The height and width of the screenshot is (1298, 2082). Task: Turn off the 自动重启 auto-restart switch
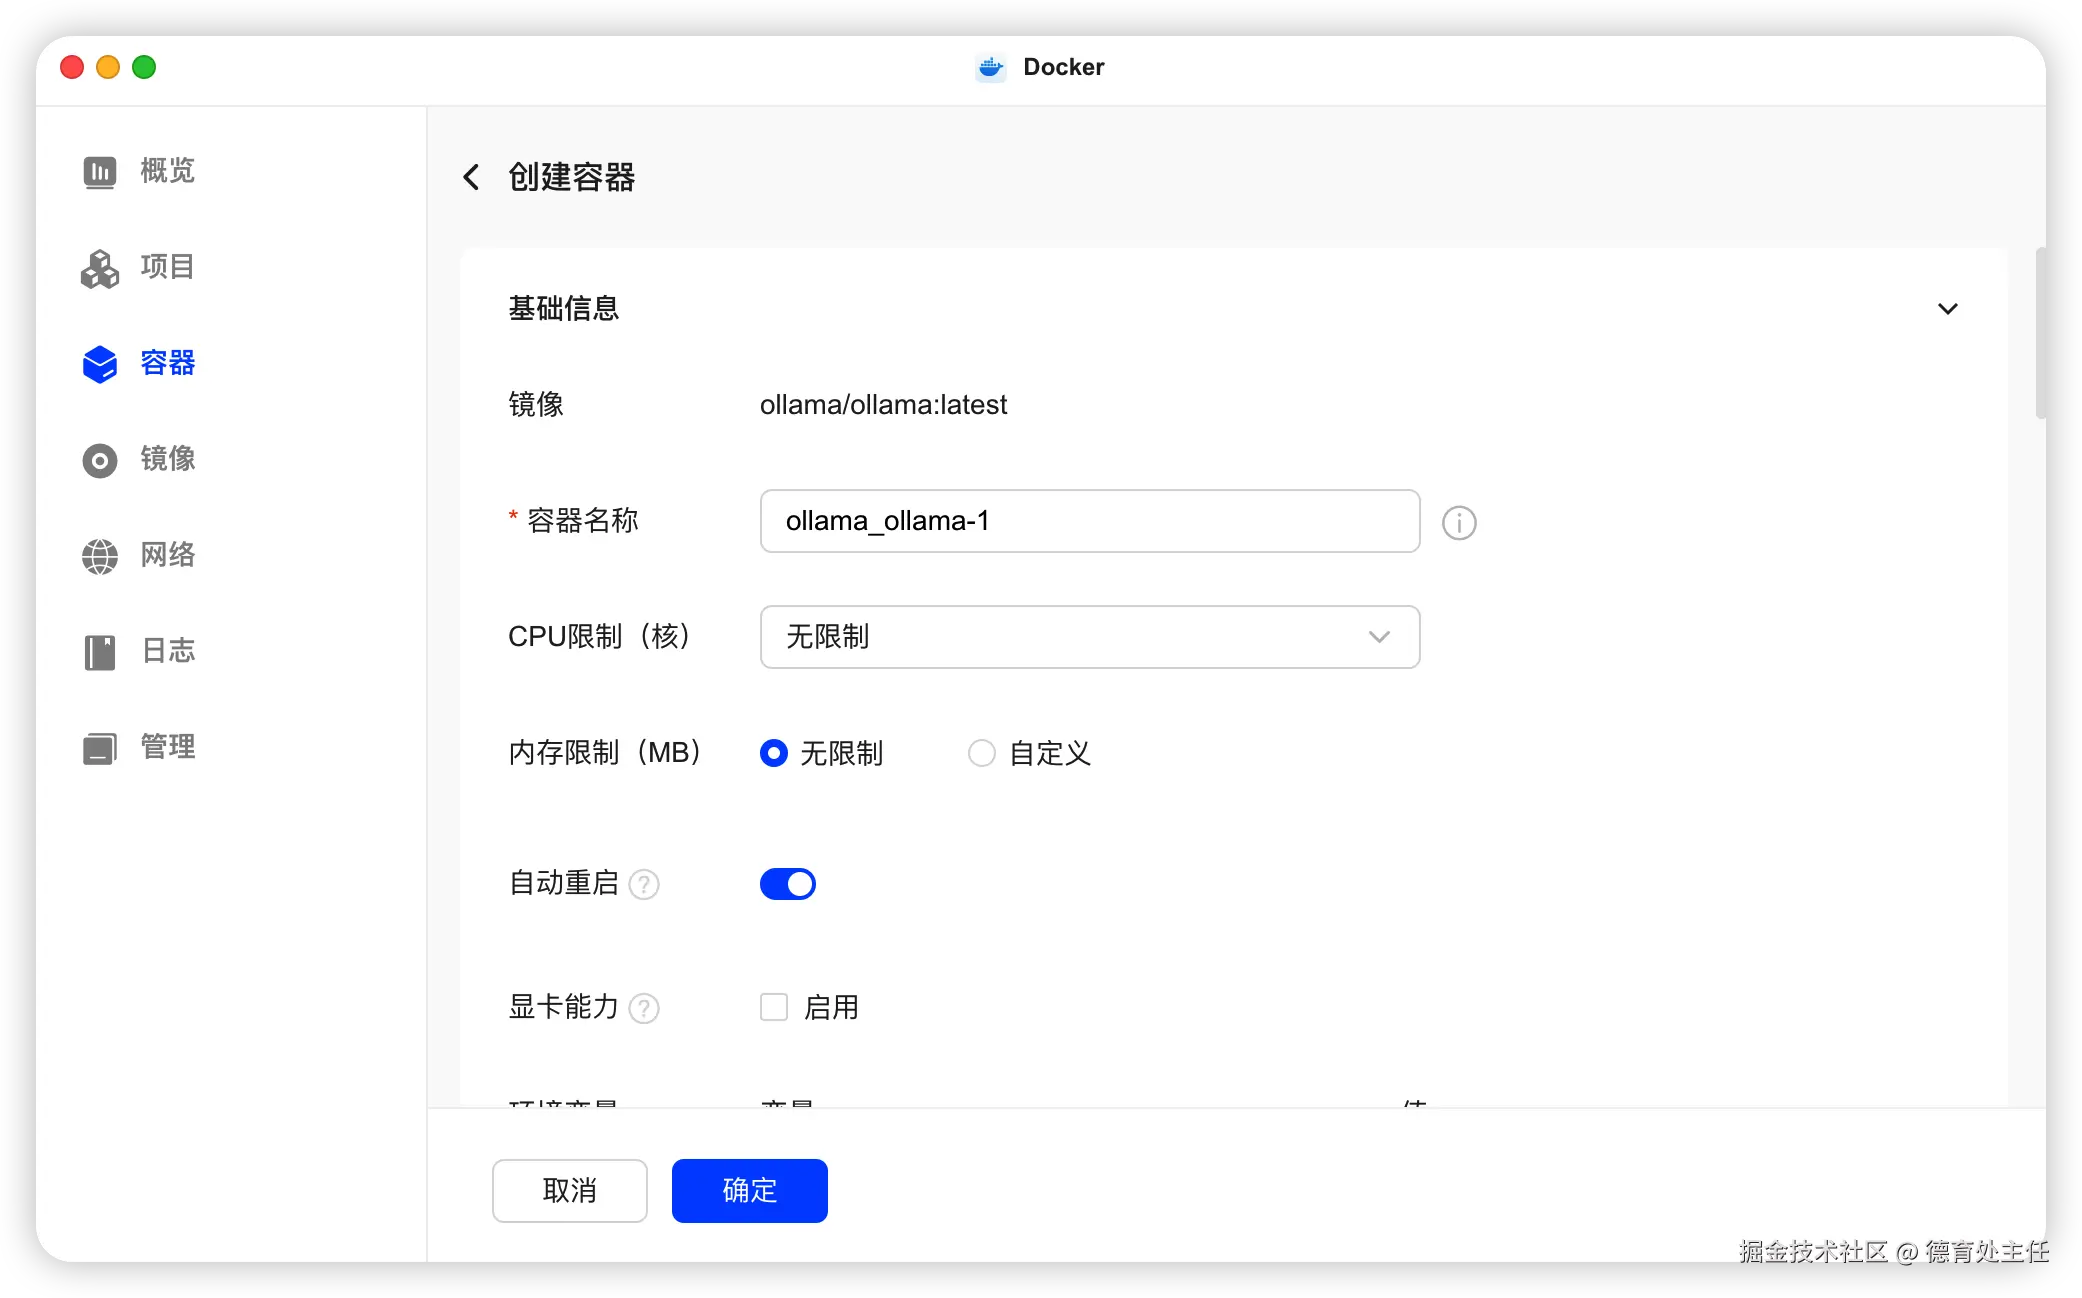tap(788, 884)
